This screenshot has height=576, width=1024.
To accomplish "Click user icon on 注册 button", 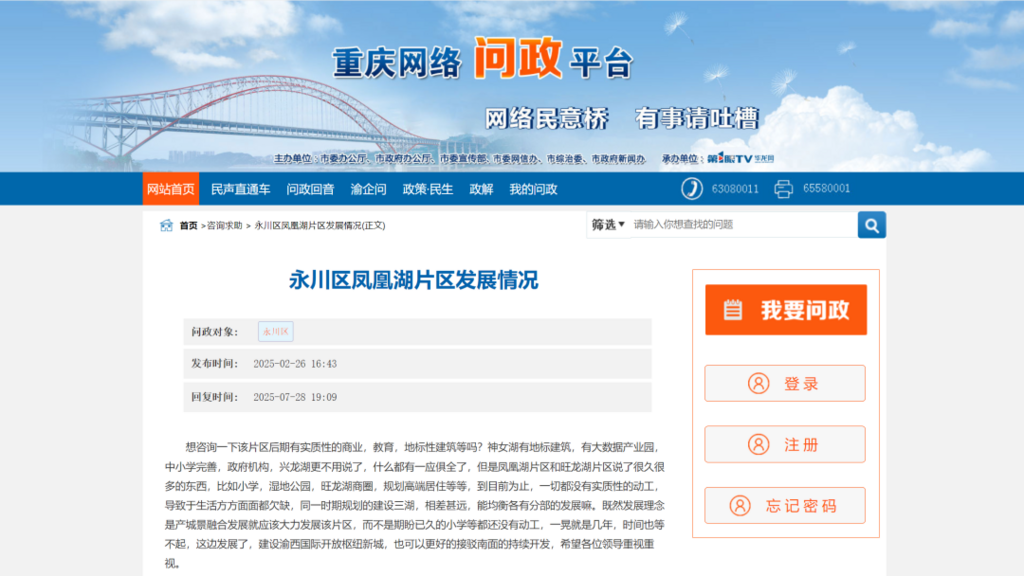I will 759,444.
